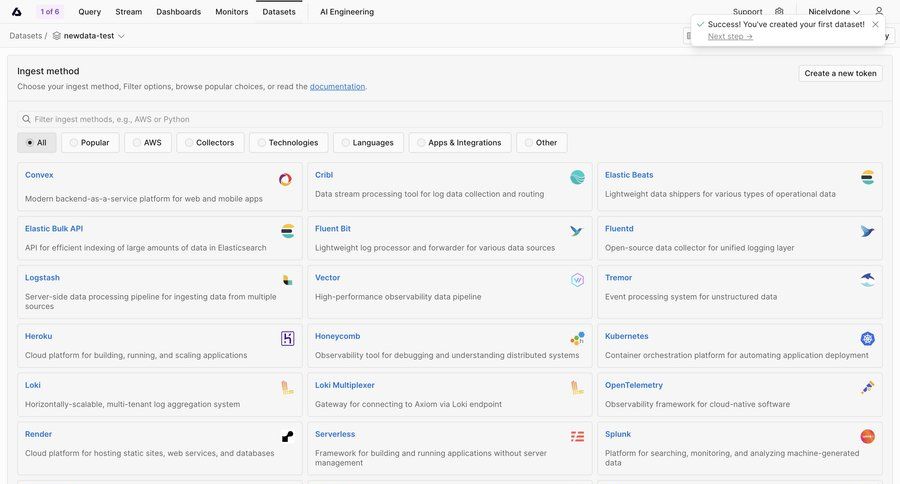Click the Fluent Bit bird icon

(576, 231)
